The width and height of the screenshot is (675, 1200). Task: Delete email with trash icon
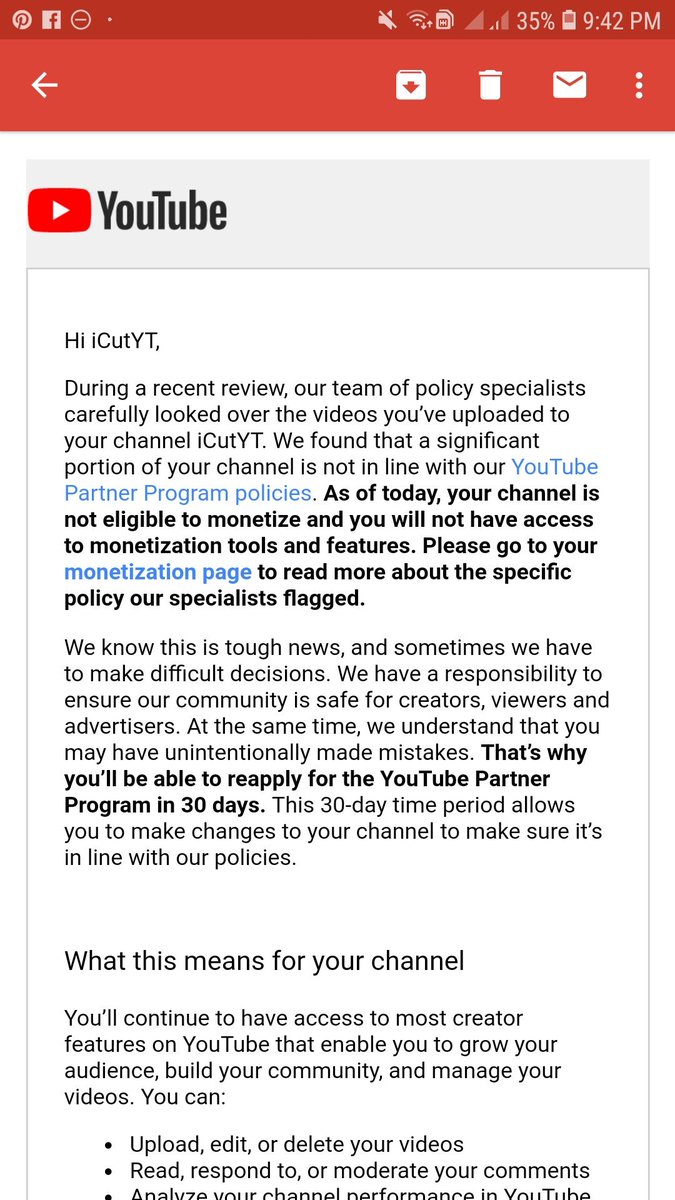coord(490,85)
